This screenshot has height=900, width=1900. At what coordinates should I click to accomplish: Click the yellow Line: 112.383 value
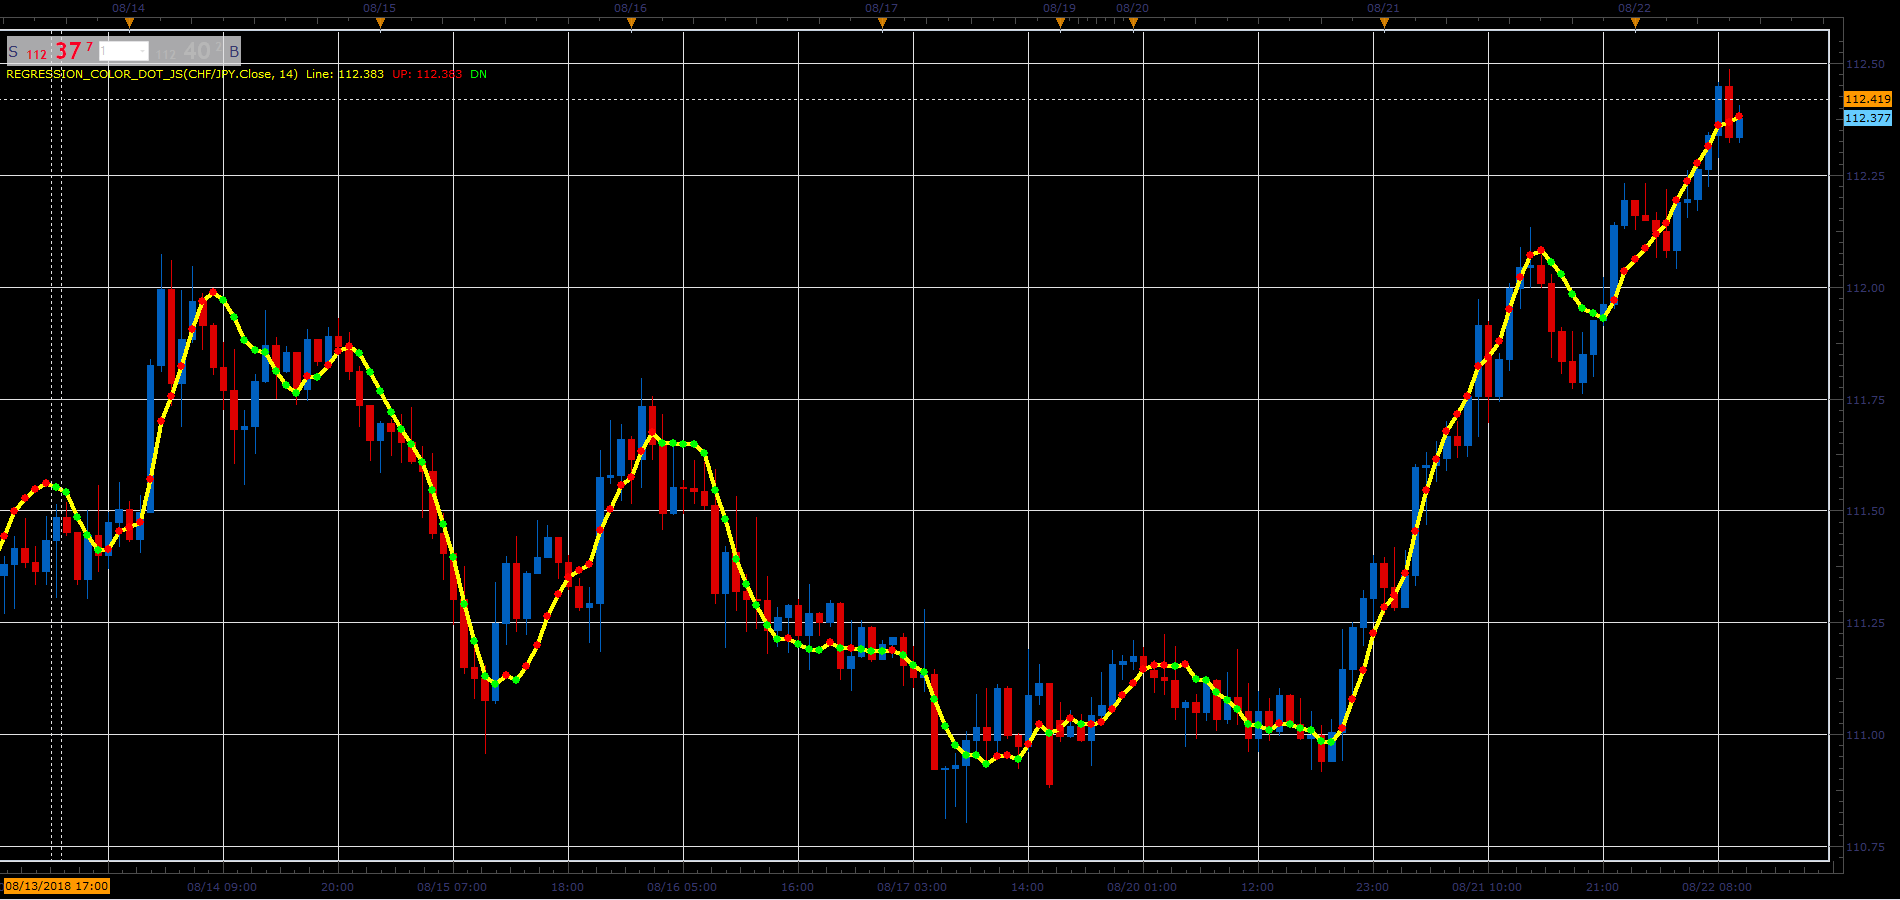(345, 74)
